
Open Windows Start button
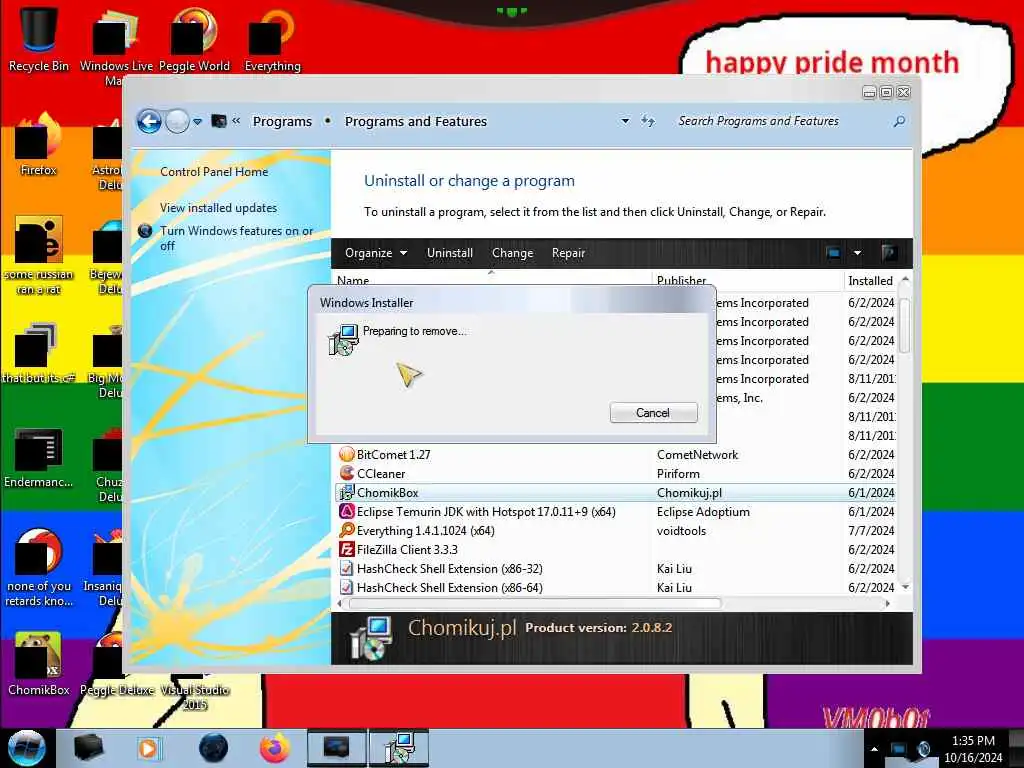[27, 748]
